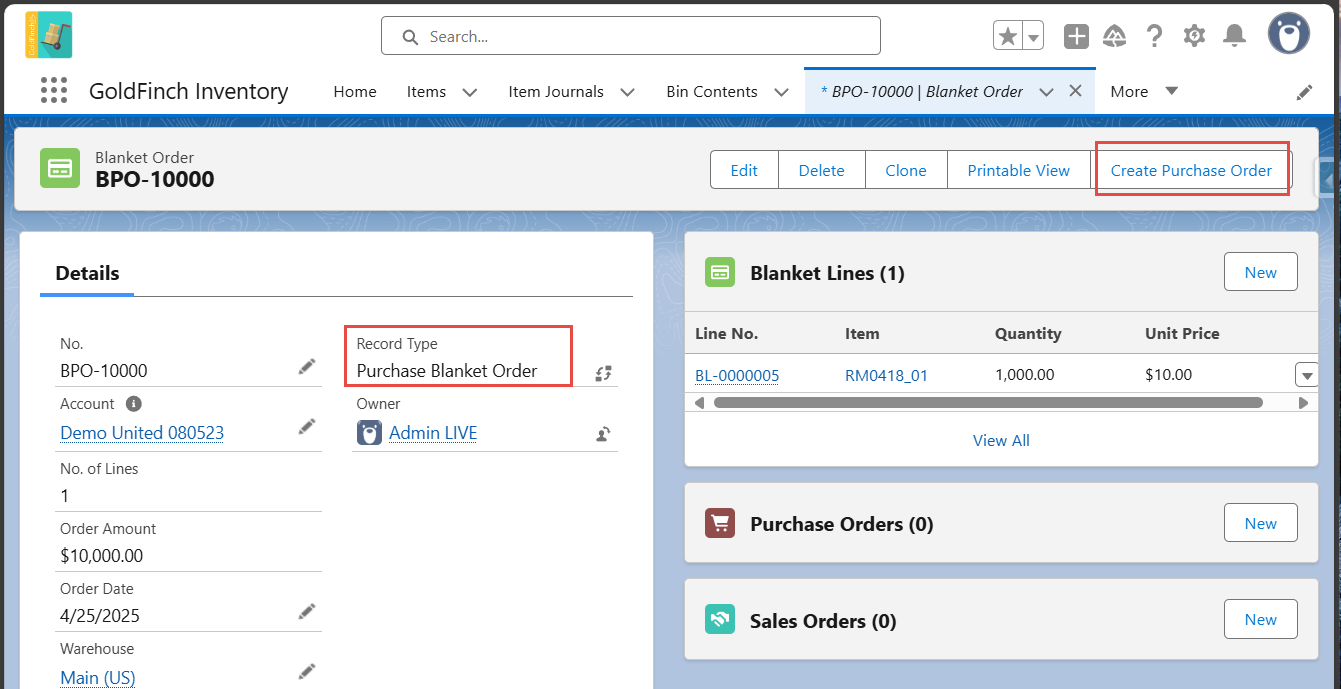This screenshot has width=1341, height=689.
Task: Click the Clone button
Action: [906, 170]
